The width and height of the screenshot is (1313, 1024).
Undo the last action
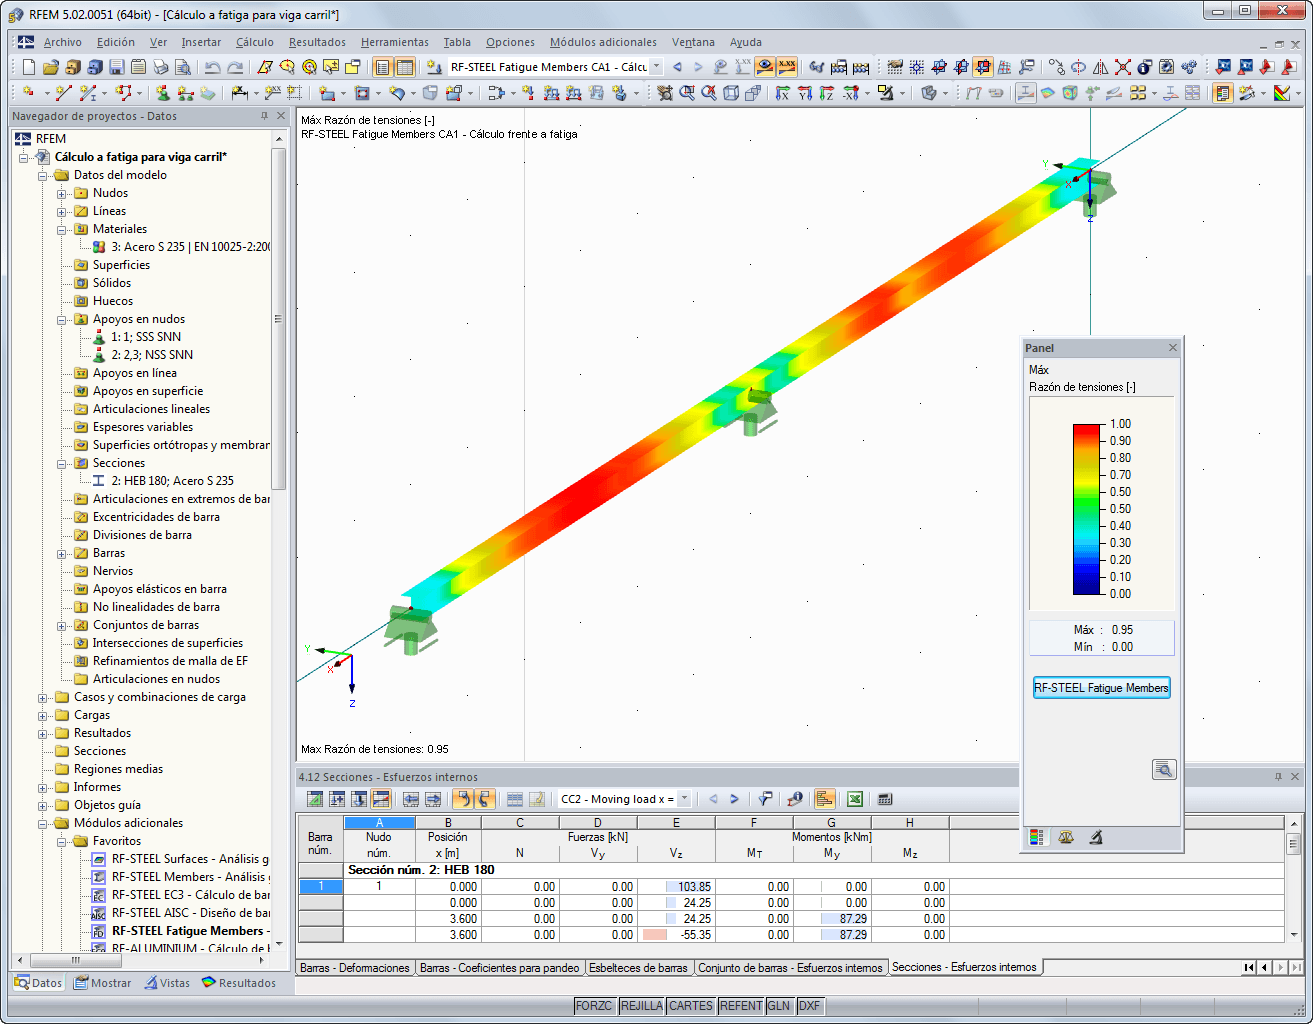click(x=212, y=67)
